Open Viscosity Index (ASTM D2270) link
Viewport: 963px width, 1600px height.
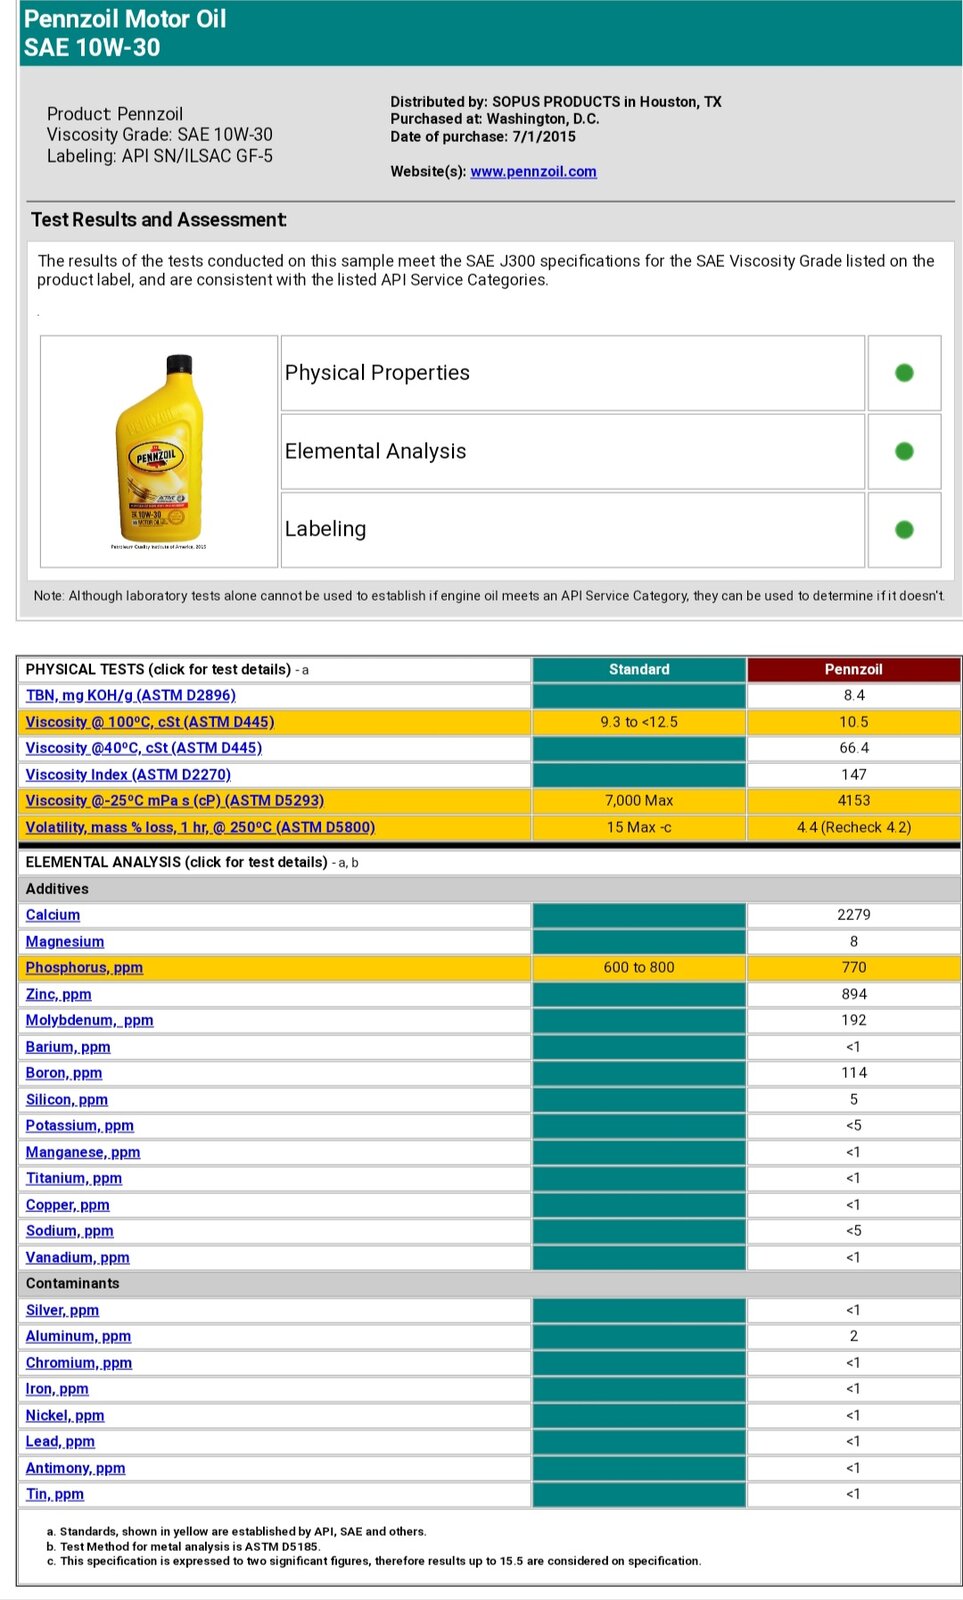click(128, 775)
